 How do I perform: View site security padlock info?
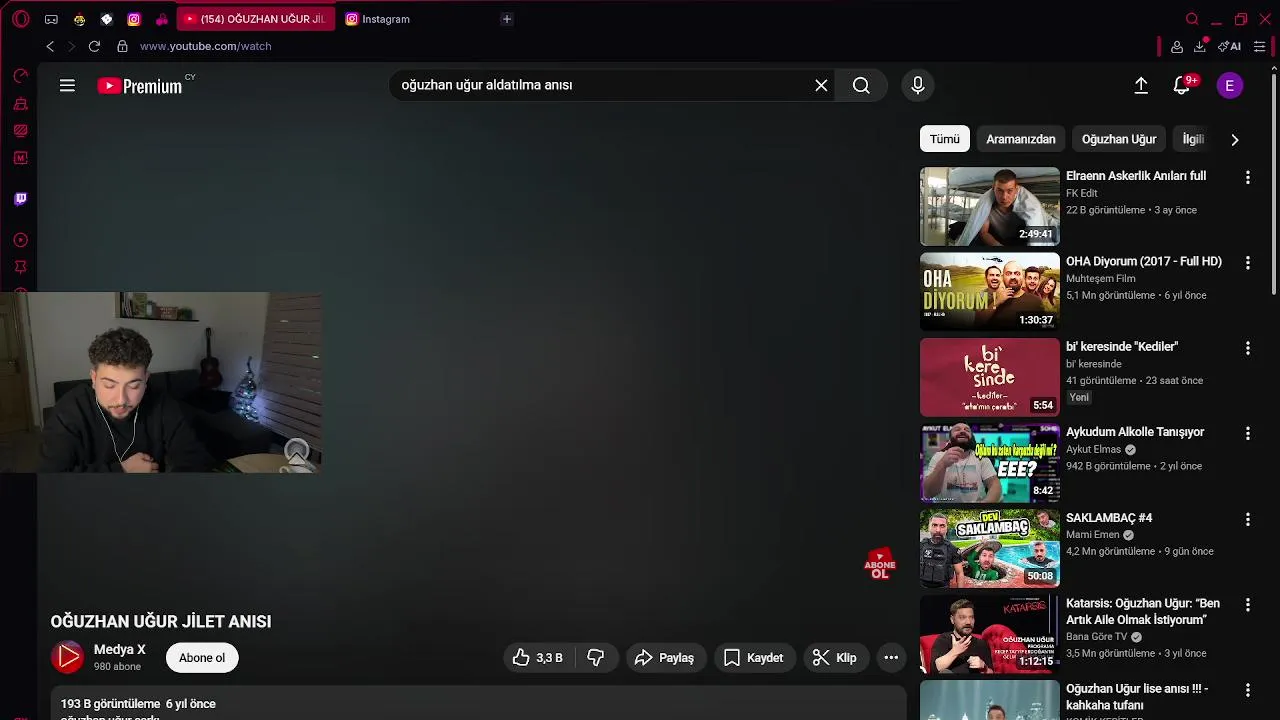[122, 46]
